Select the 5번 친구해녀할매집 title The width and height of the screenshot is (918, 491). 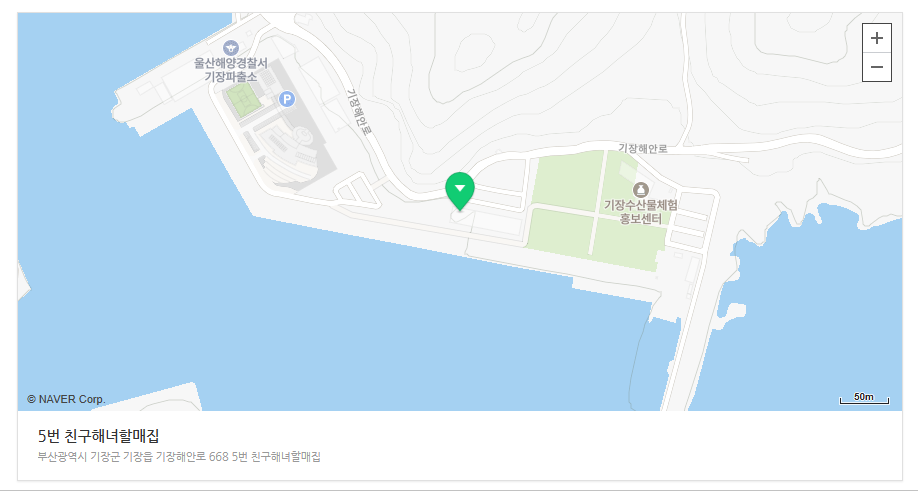(99, 436)
